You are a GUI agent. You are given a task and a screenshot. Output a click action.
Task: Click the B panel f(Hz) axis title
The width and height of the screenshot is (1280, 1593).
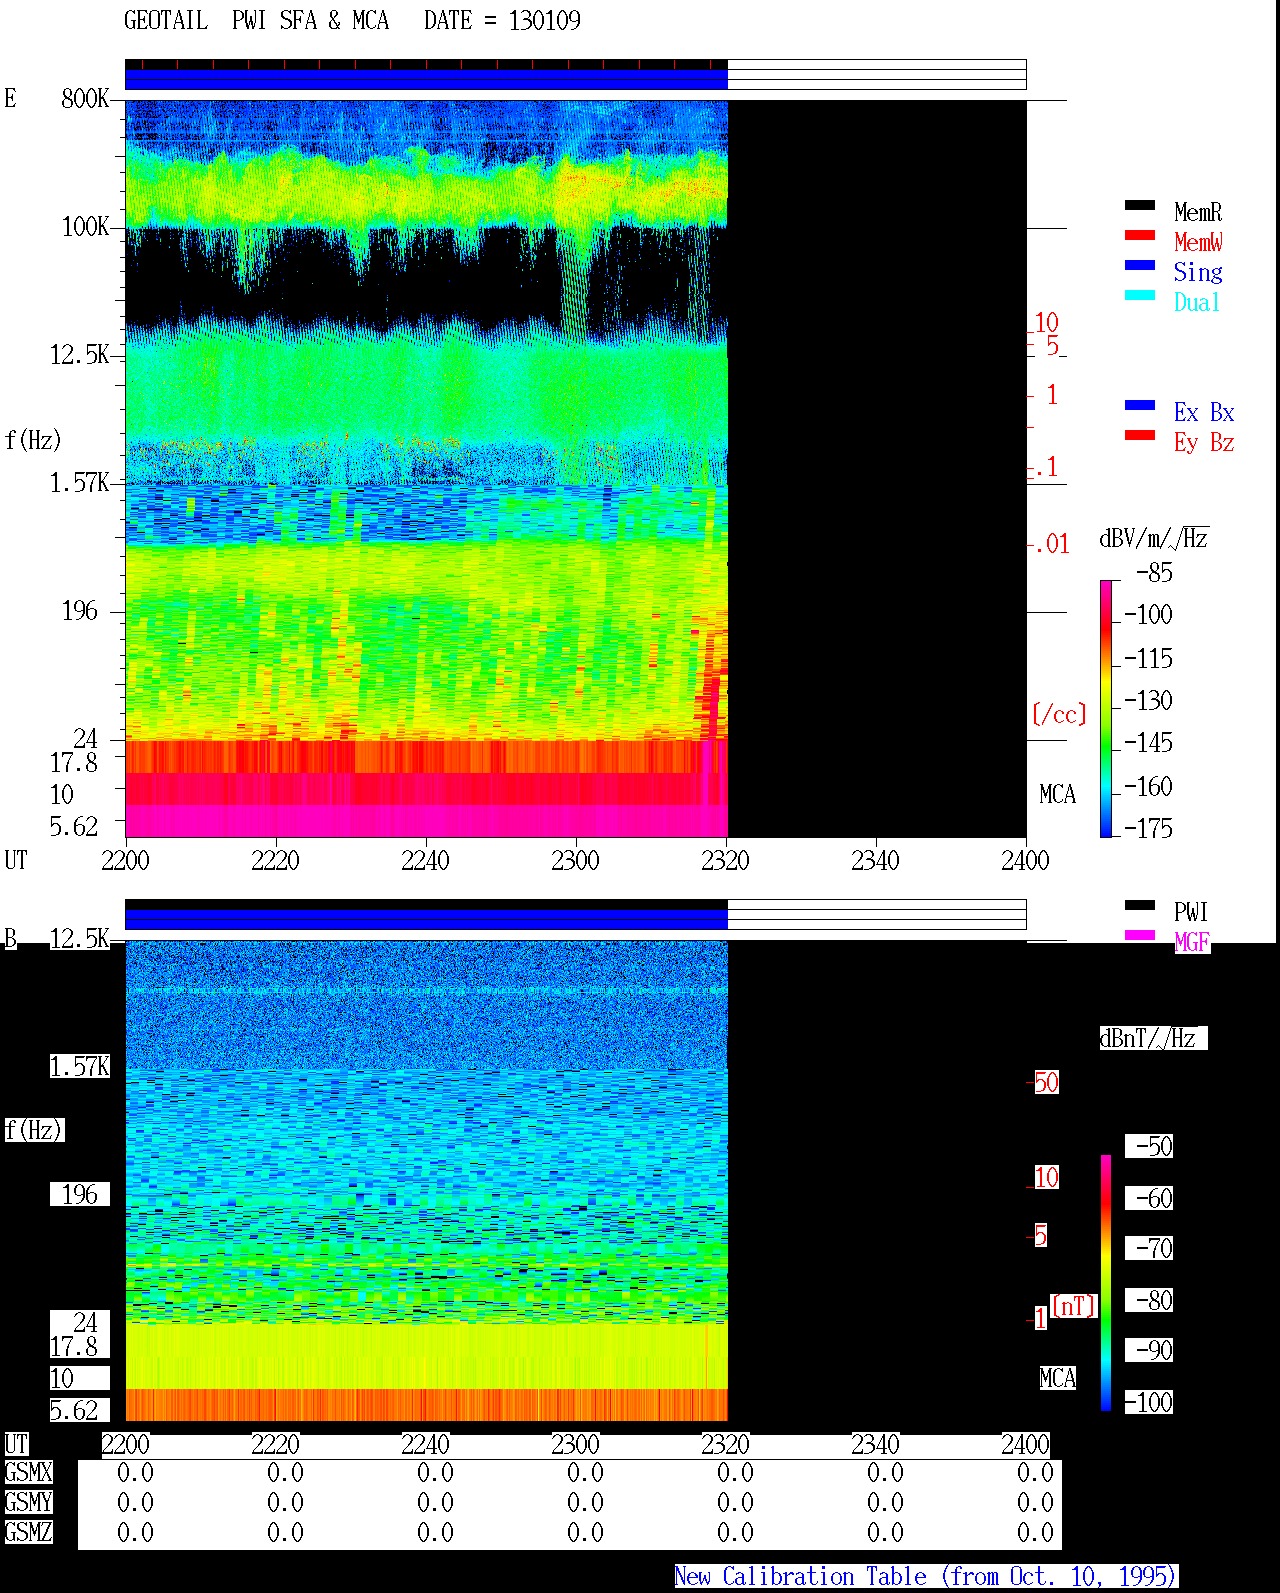click(33, 1130)
